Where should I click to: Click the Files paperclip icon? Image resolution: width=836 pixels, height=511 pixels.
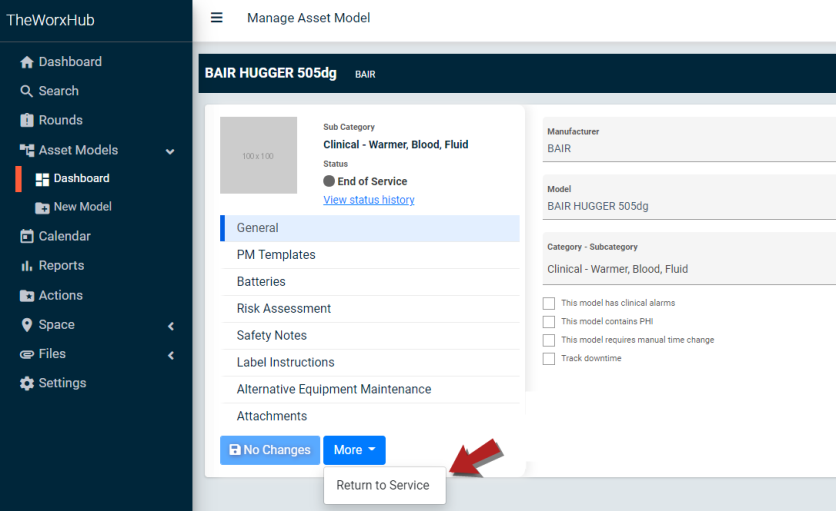pyautogui.click(x=27, y=354)
